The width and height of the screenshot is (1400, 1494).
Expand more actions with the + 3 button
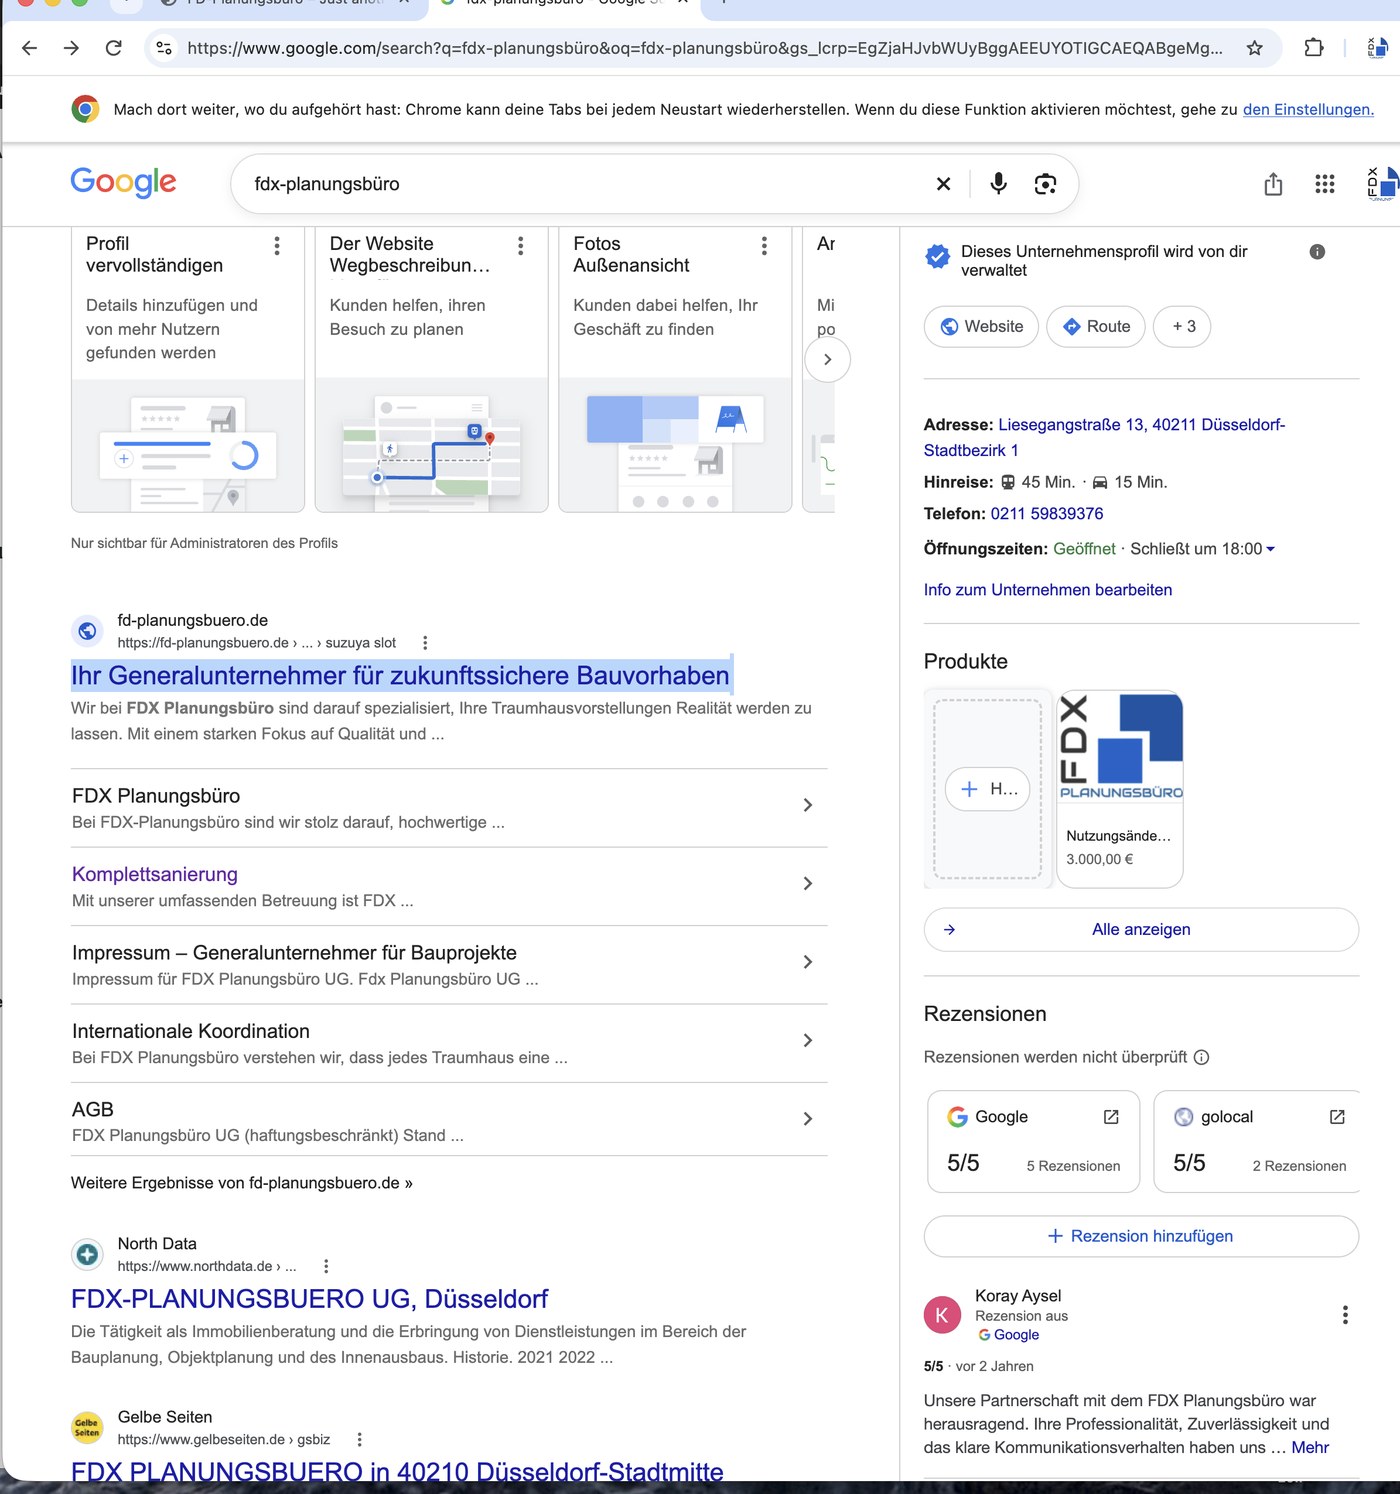[1182, 327]
